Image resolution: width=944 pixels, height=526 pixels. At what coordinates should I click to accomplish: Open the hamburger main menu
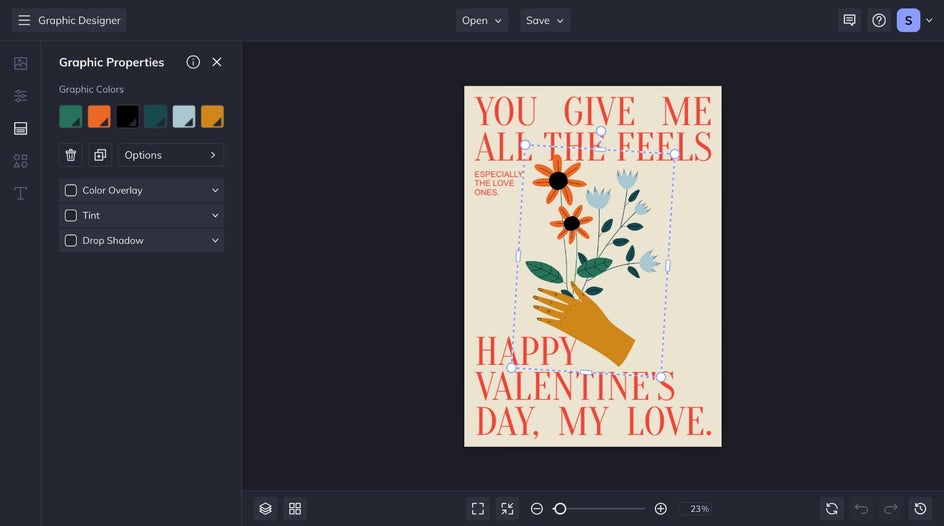(24, 20)
